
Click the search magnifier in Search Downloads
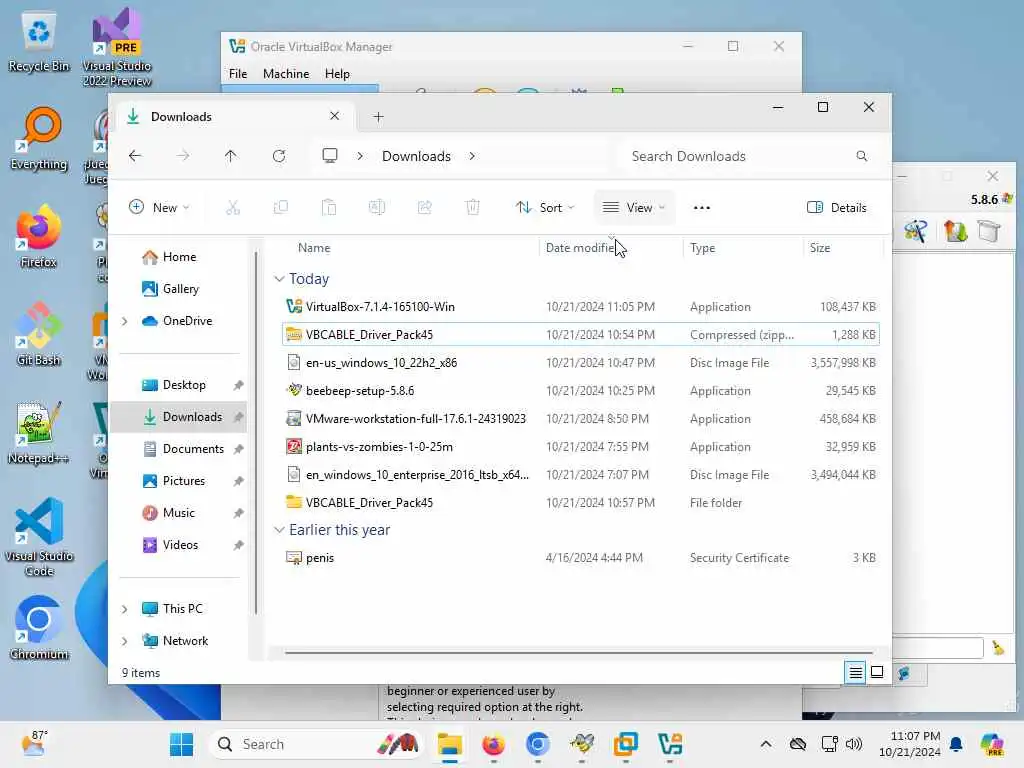click(x=861, y=156)
